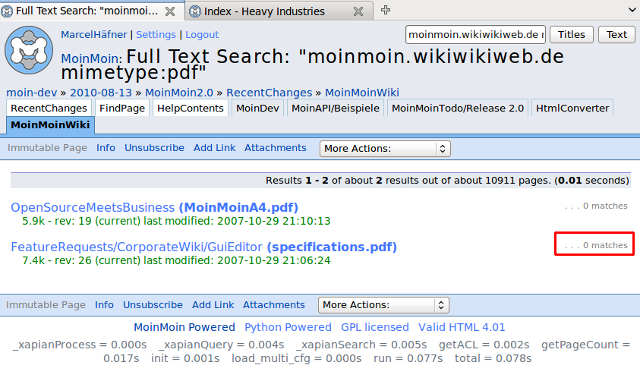Open the HtmlConverter navigation tab
Screen dimensions: 640x381
pos(572,108)
